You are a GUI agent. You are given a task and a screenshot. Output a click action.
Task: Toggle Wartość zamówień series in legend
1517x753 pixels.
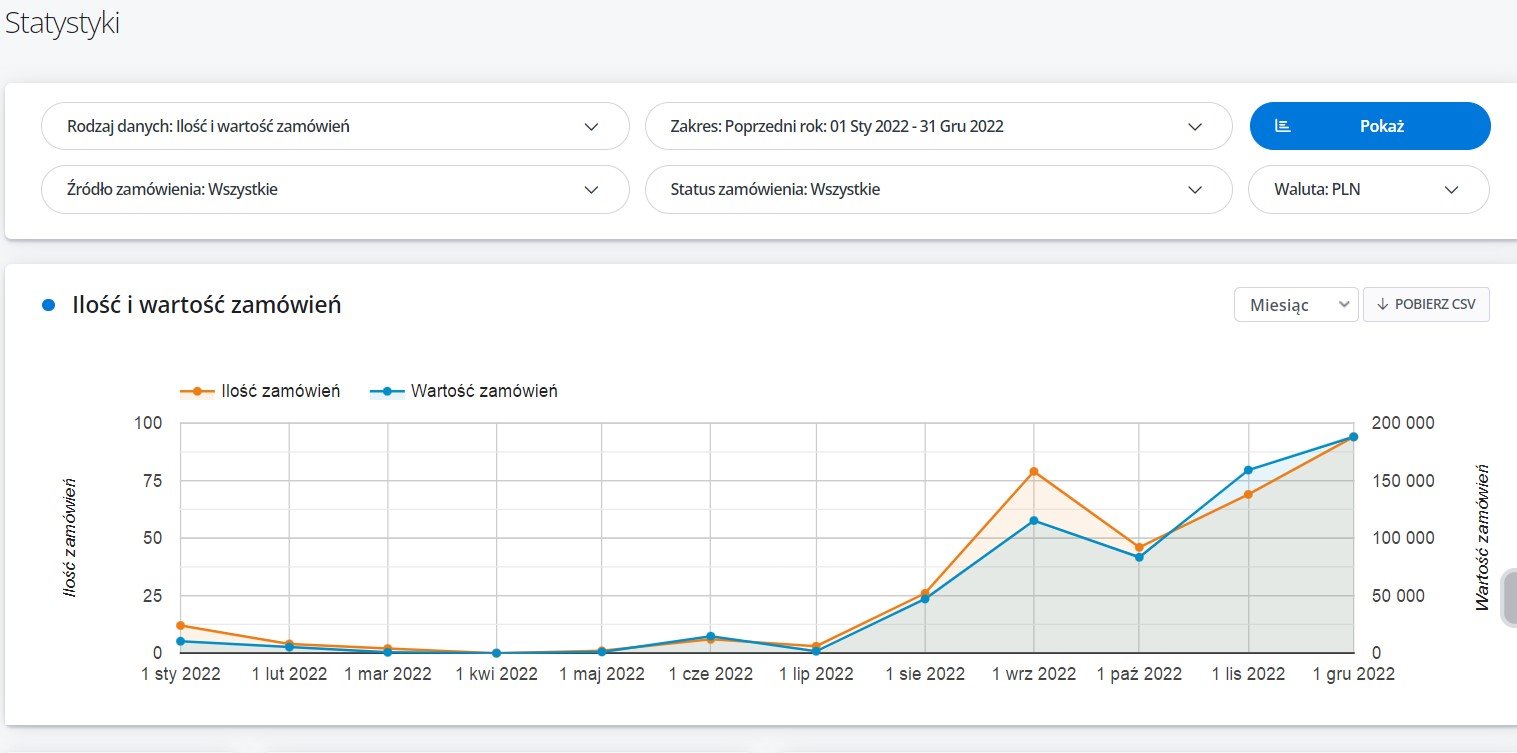(484, 391)
